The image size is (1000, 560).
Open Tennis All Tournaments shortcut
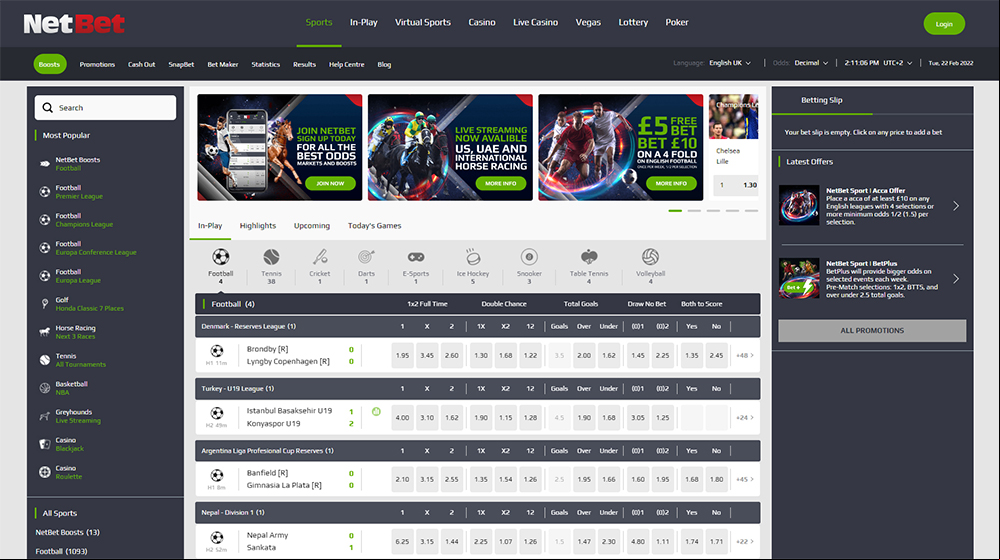point(73,360)
